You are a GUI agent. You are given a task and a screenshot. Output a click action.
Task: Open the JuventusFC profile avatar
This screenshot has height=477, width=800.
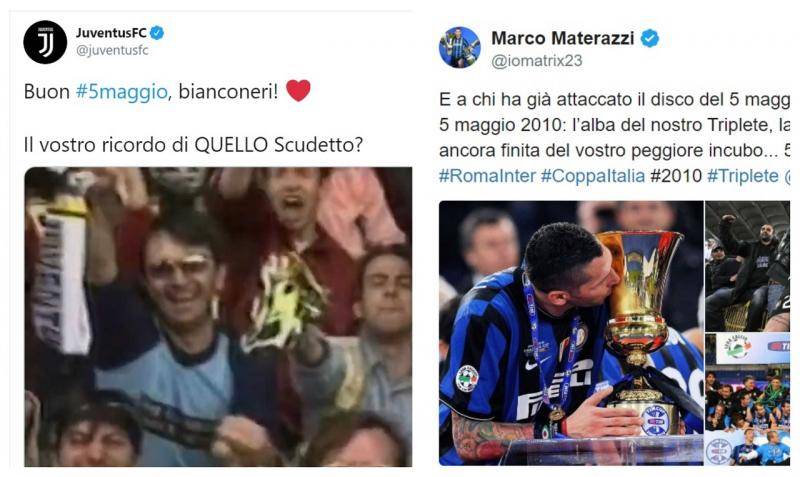45,42
